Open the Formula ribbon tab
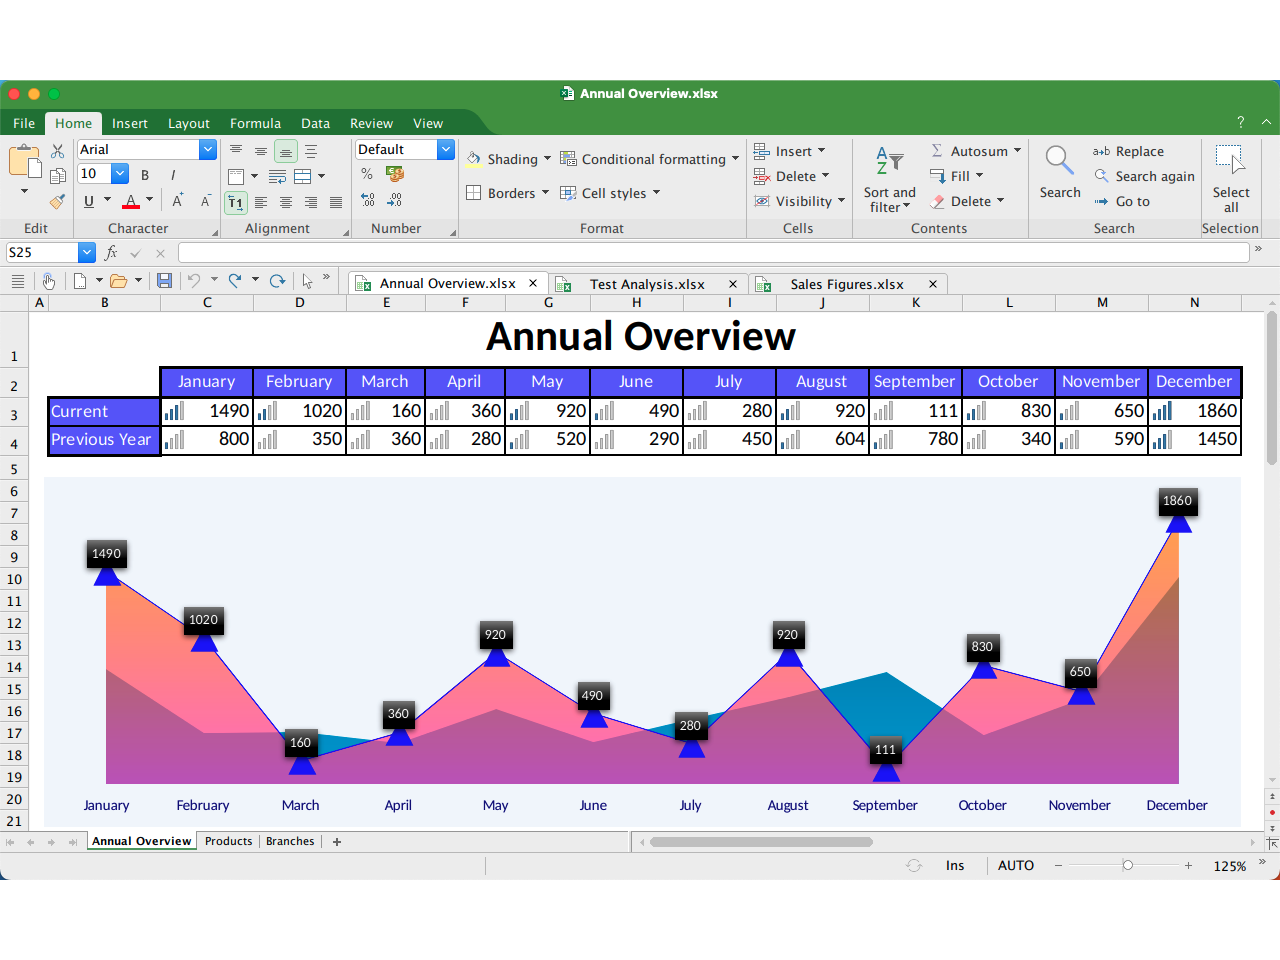 tap(255, 123)
